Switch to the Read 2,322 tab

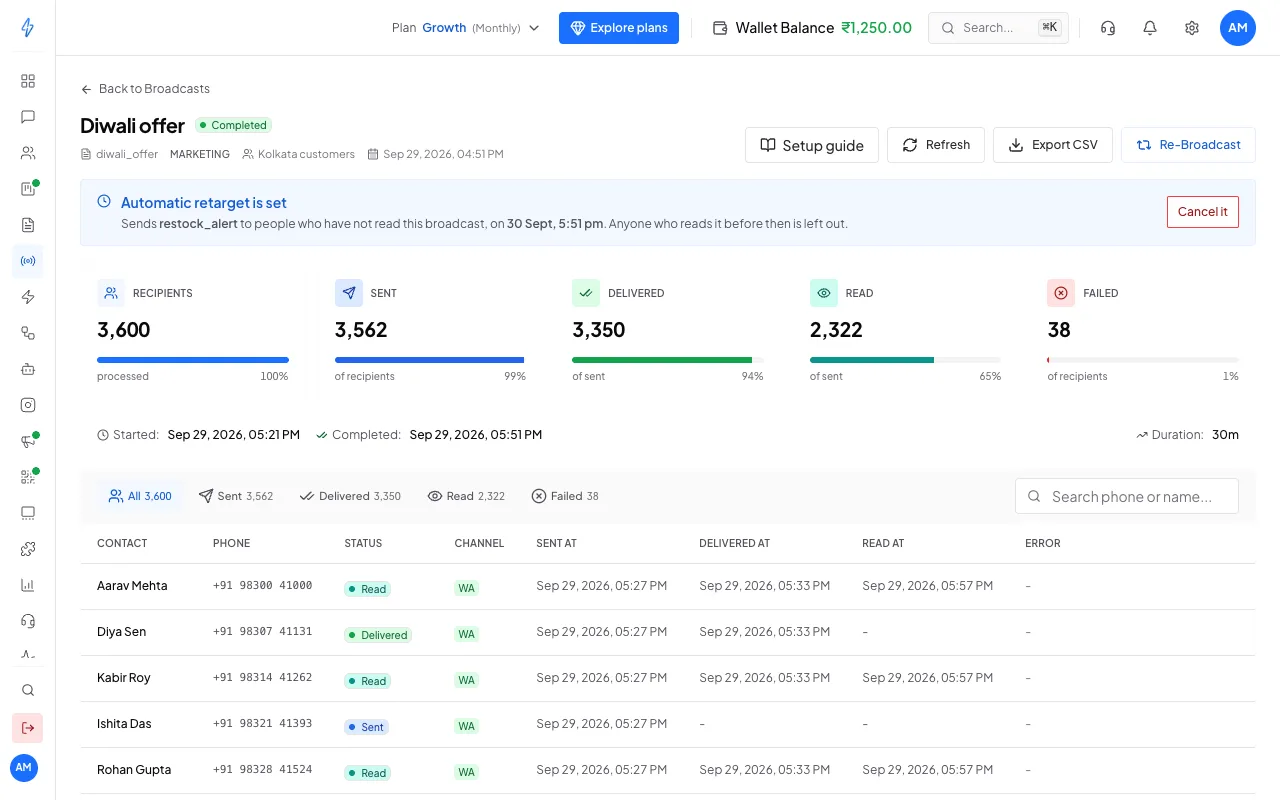[x=466, y=496]
